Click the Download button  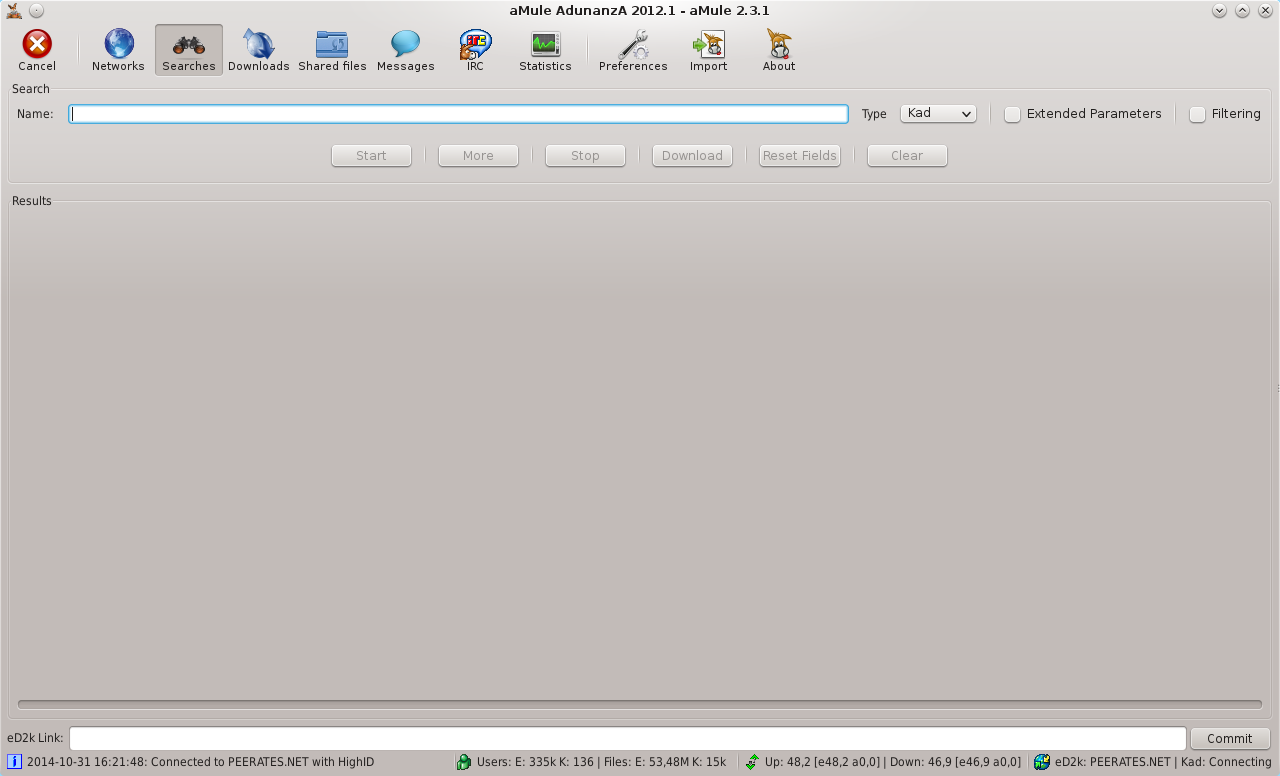pyautogui.click(x=692, y=155)
